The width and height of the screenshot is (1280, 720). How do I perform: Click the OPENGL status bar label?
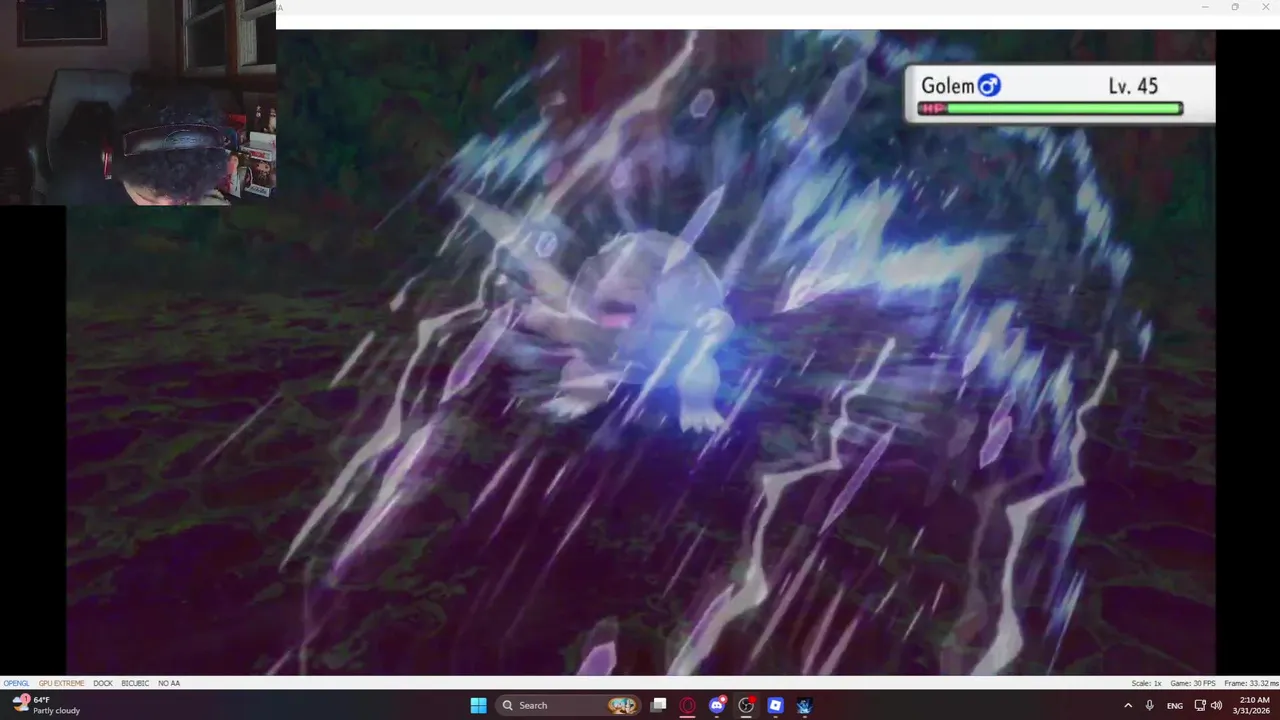click(16, 683)
